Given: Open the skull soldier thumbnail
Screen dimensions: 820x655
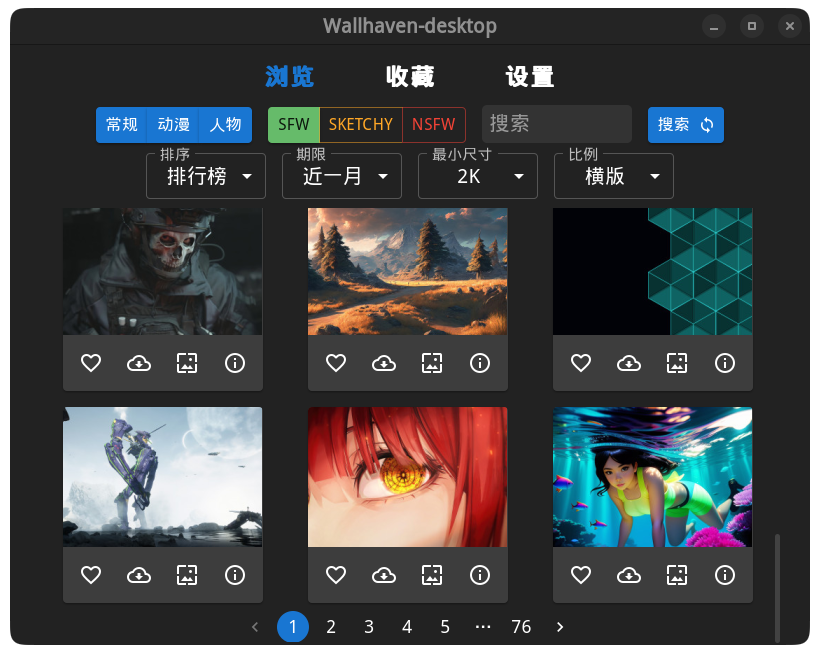Looking at the screenshot, I should click(x=163, y=272).
